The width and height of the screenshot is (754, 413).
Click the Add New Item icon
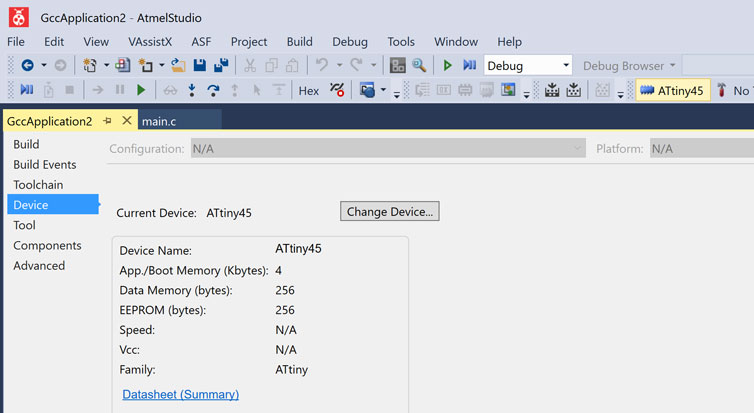[x=146, y=65]
